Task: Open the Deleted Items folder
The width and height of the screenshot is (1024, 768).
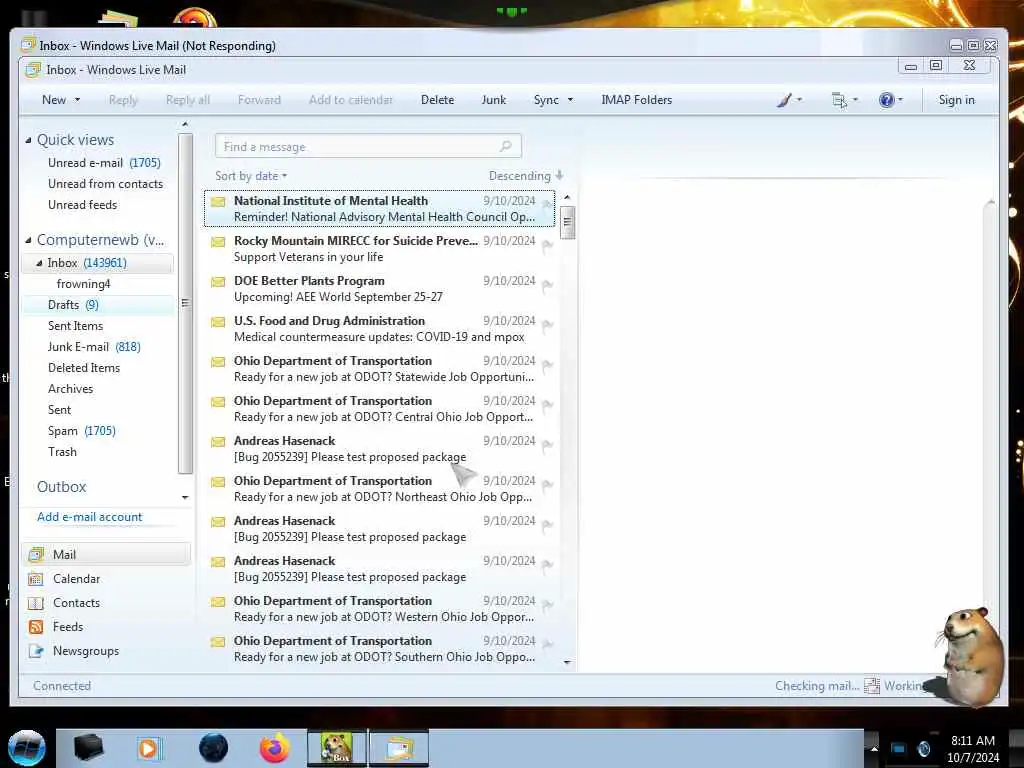Action: click(x=84, y=368)
